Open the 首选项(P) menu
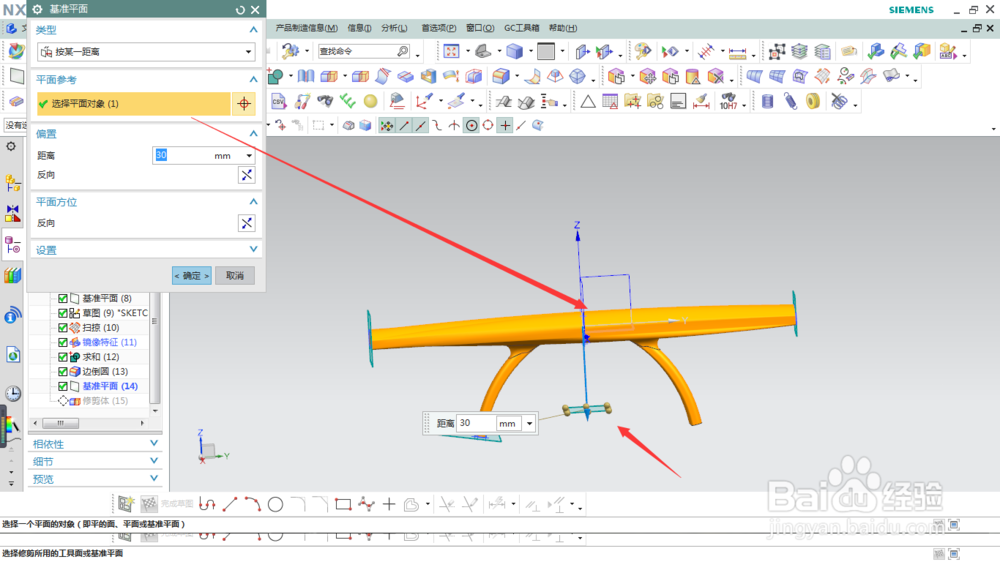 pos(439,28)
